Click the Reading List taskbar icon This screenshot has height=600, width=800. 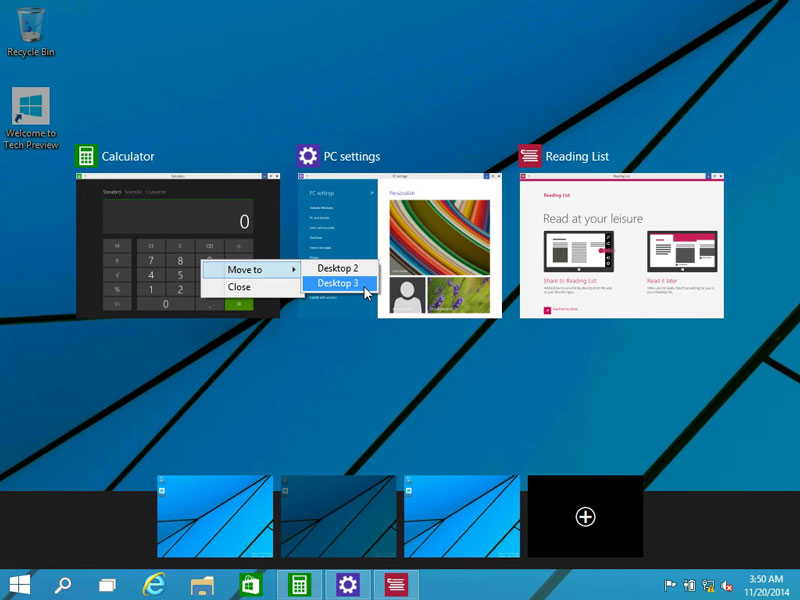click(395, 585)
